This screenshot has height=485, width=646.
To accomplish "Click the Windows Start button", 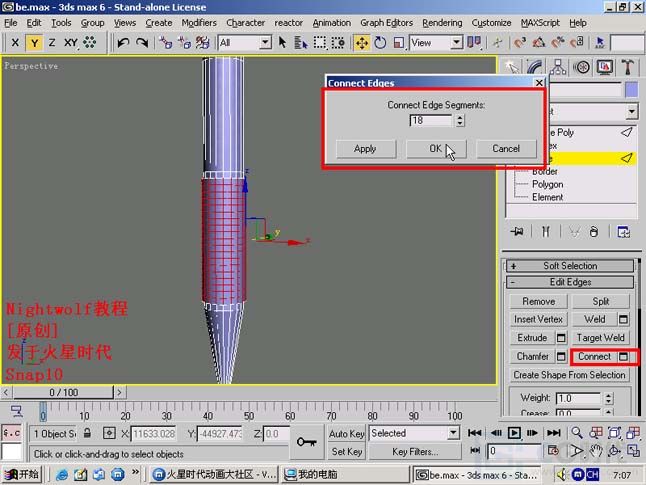I will point(21,475).
